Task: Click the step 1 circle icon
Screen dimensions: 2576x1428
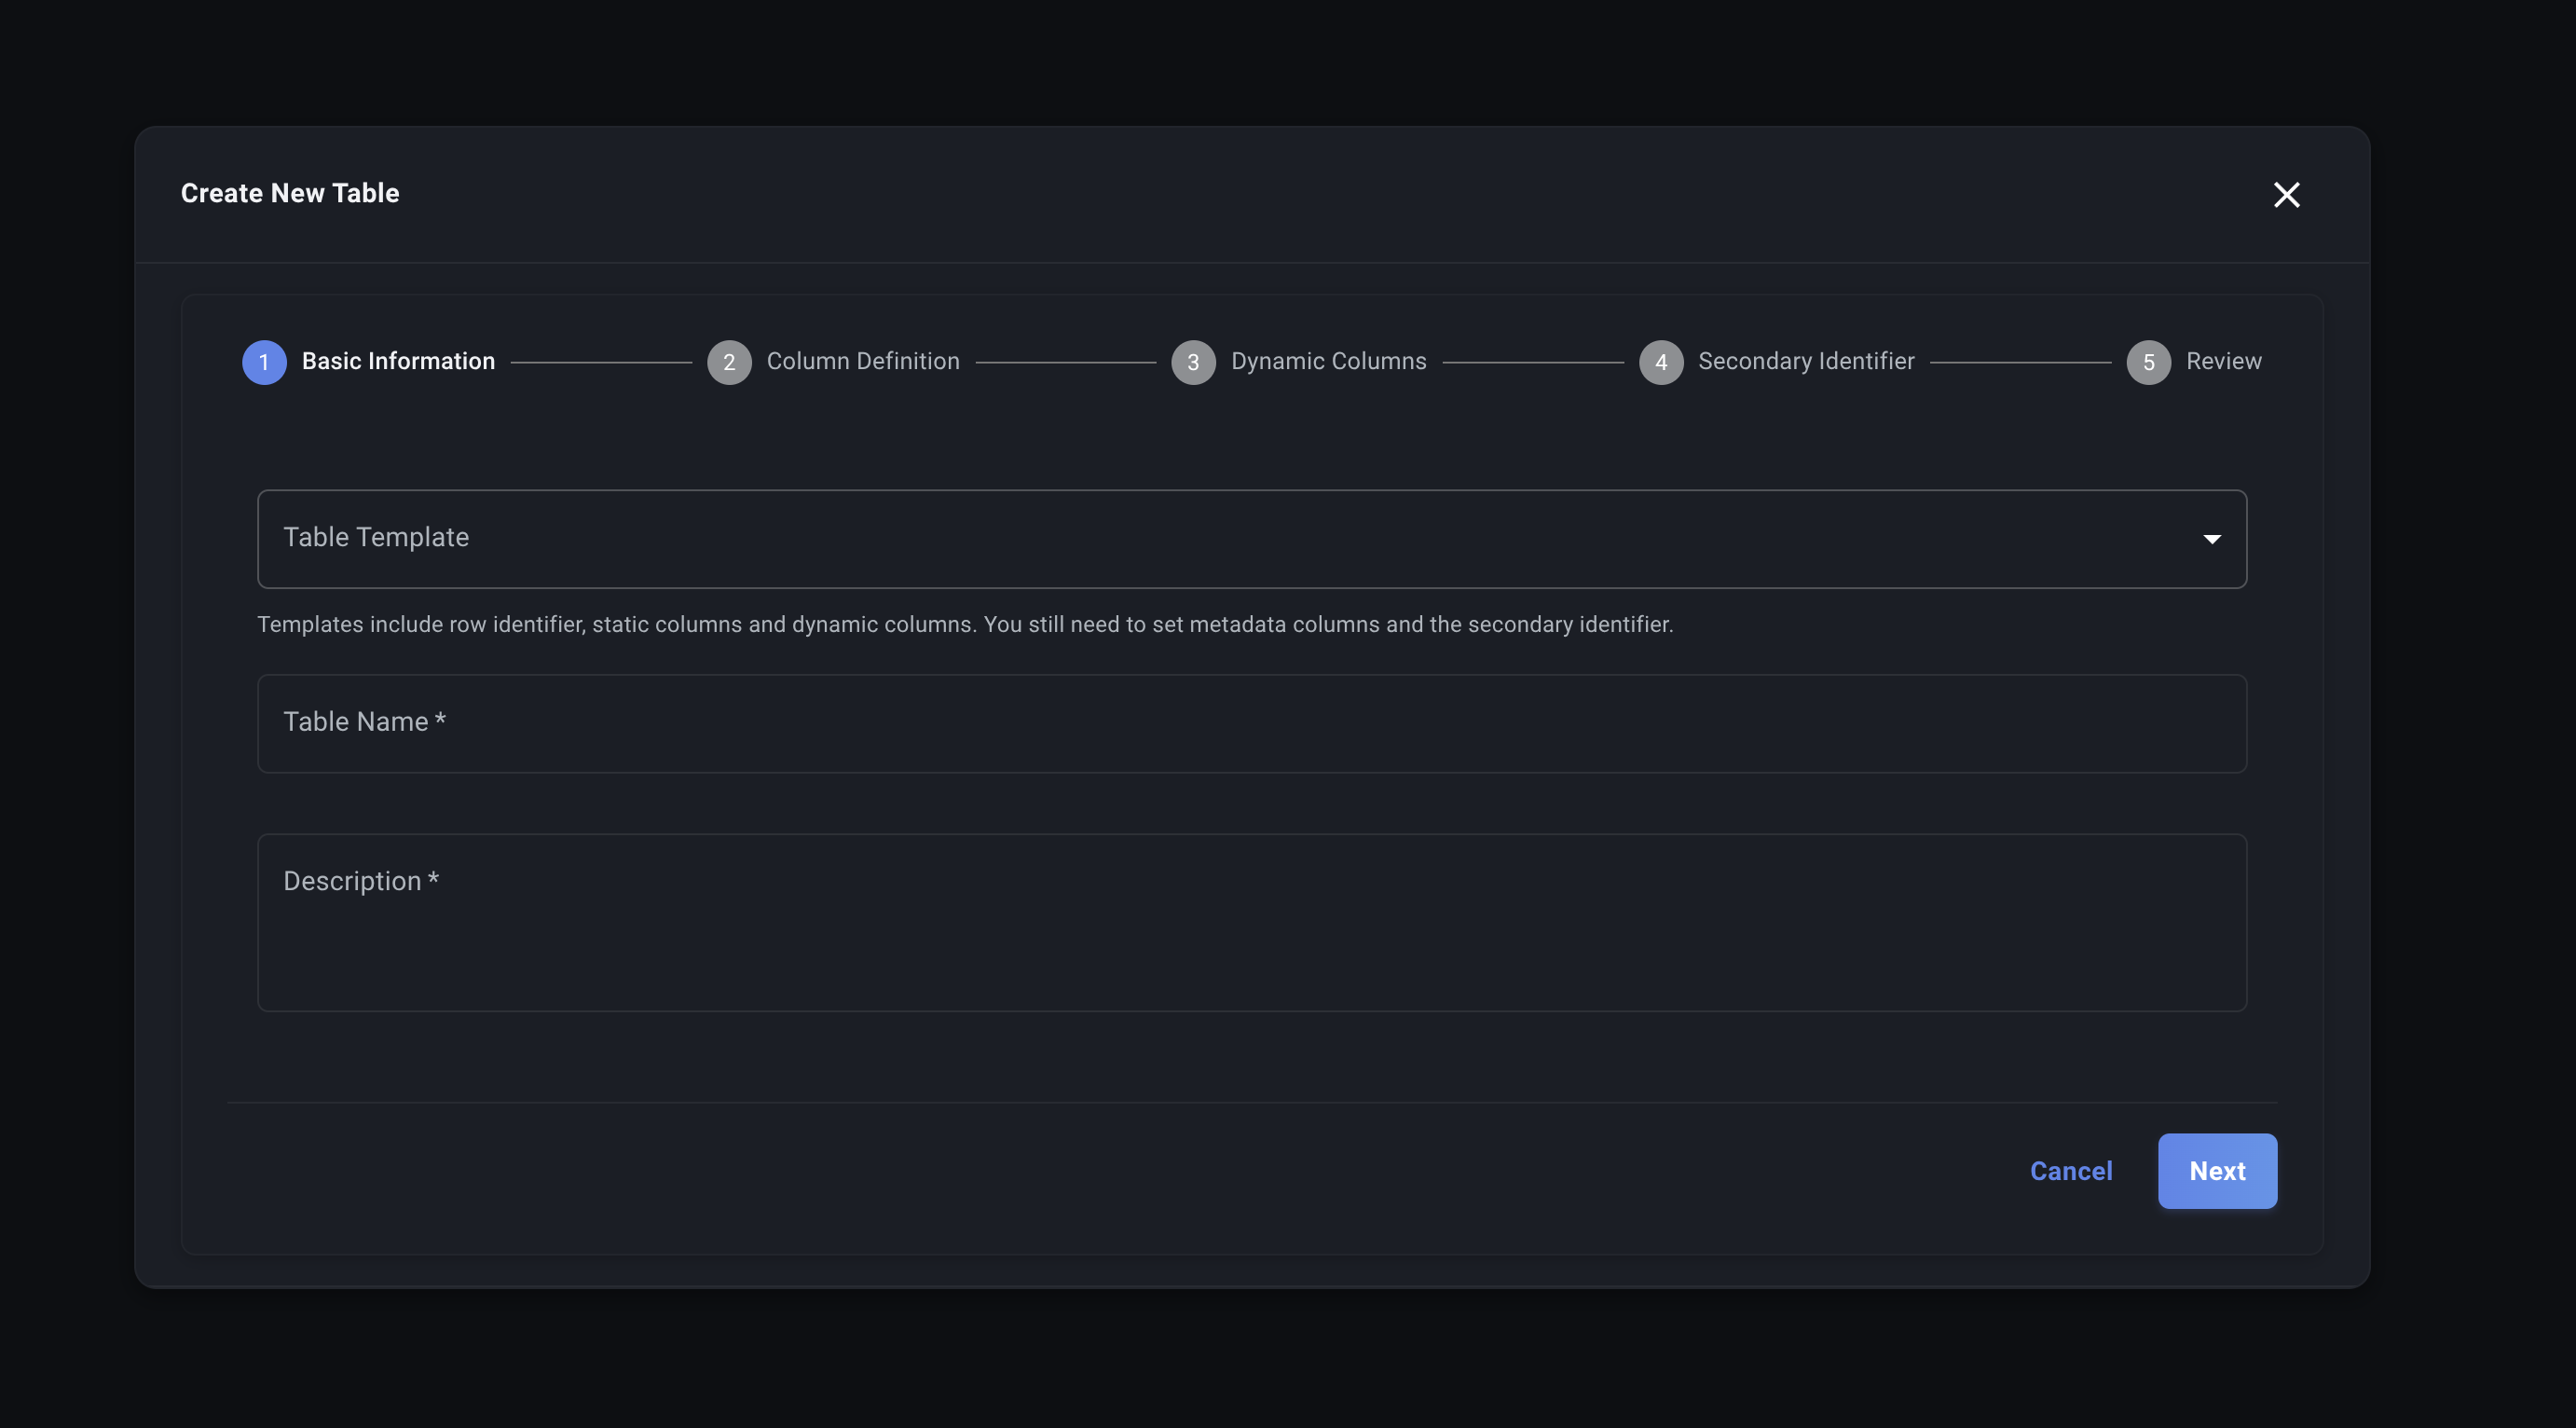Action: (x=264, y=362)
